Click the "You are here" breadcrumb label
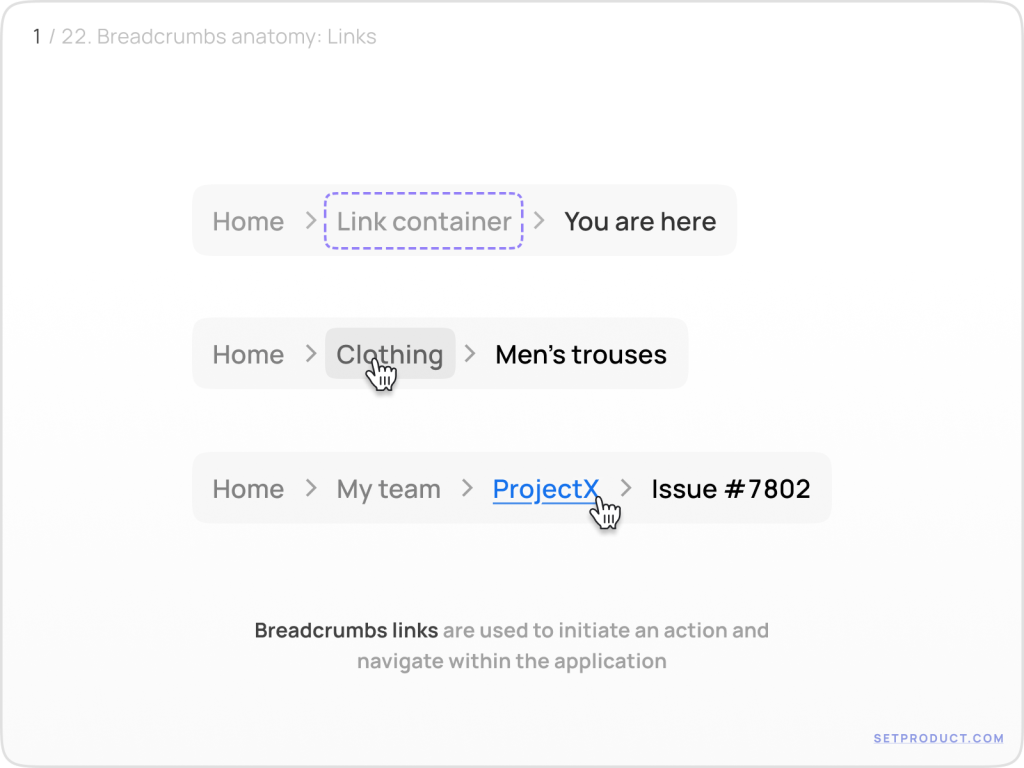Viewport: 1024px width, 768px height. (x=640, y=221)
